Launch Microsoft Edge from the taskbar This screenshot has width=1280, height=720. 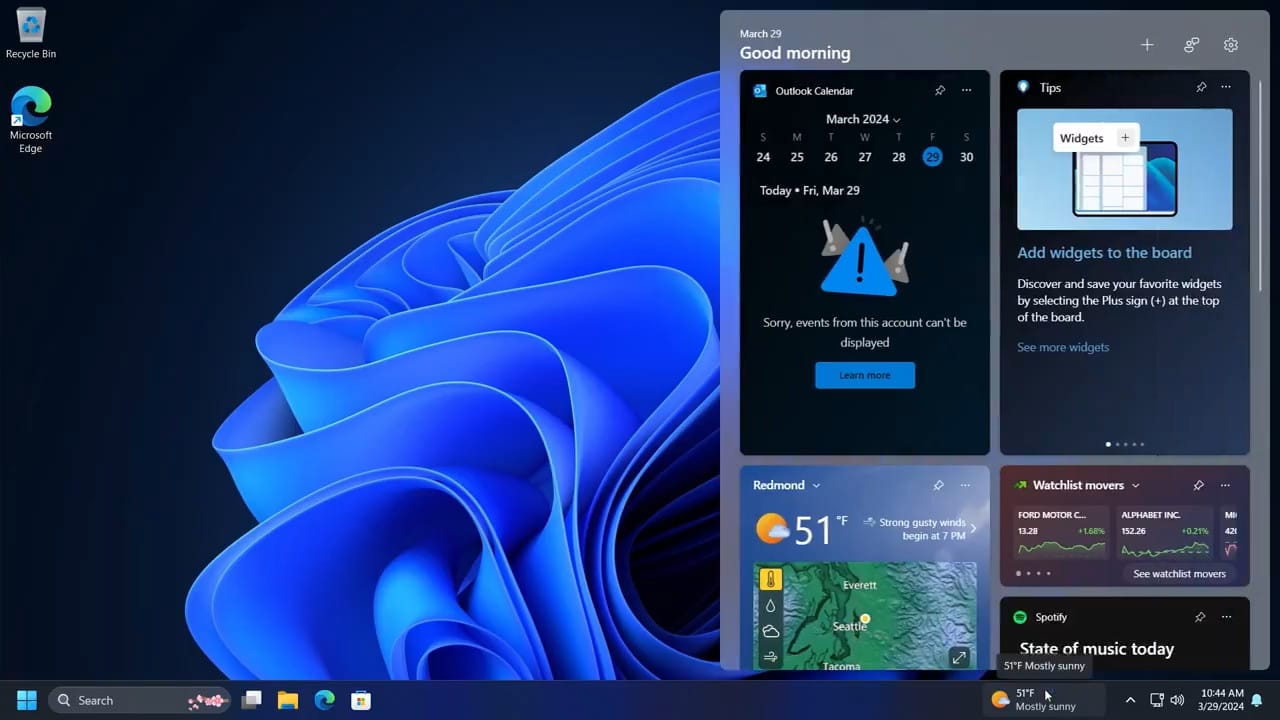click(324, 700)
